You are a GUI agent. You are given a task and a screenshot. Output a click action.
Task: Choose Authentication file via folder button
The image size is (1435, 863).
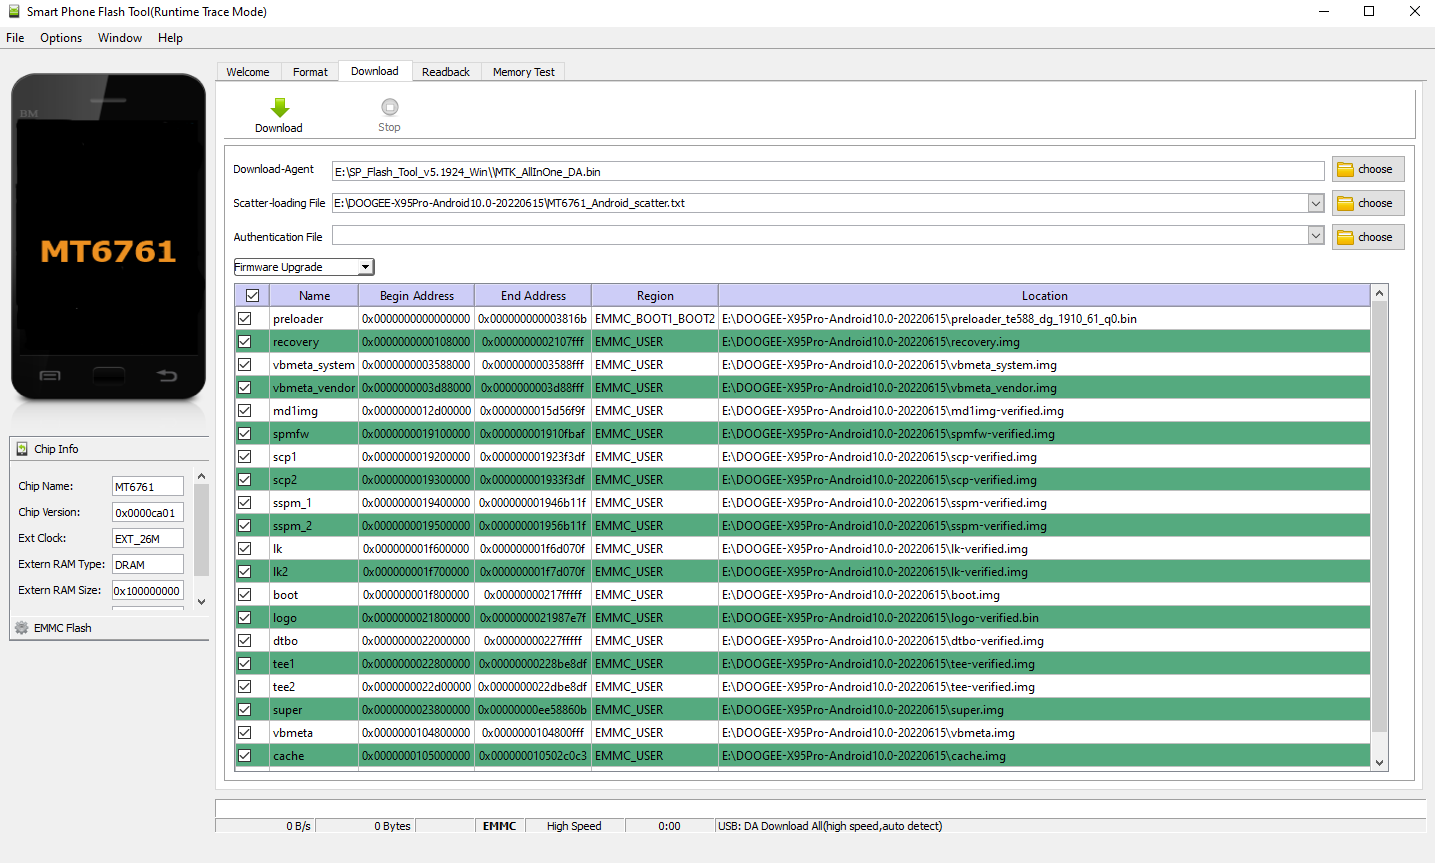click(x=1367, y=237)
